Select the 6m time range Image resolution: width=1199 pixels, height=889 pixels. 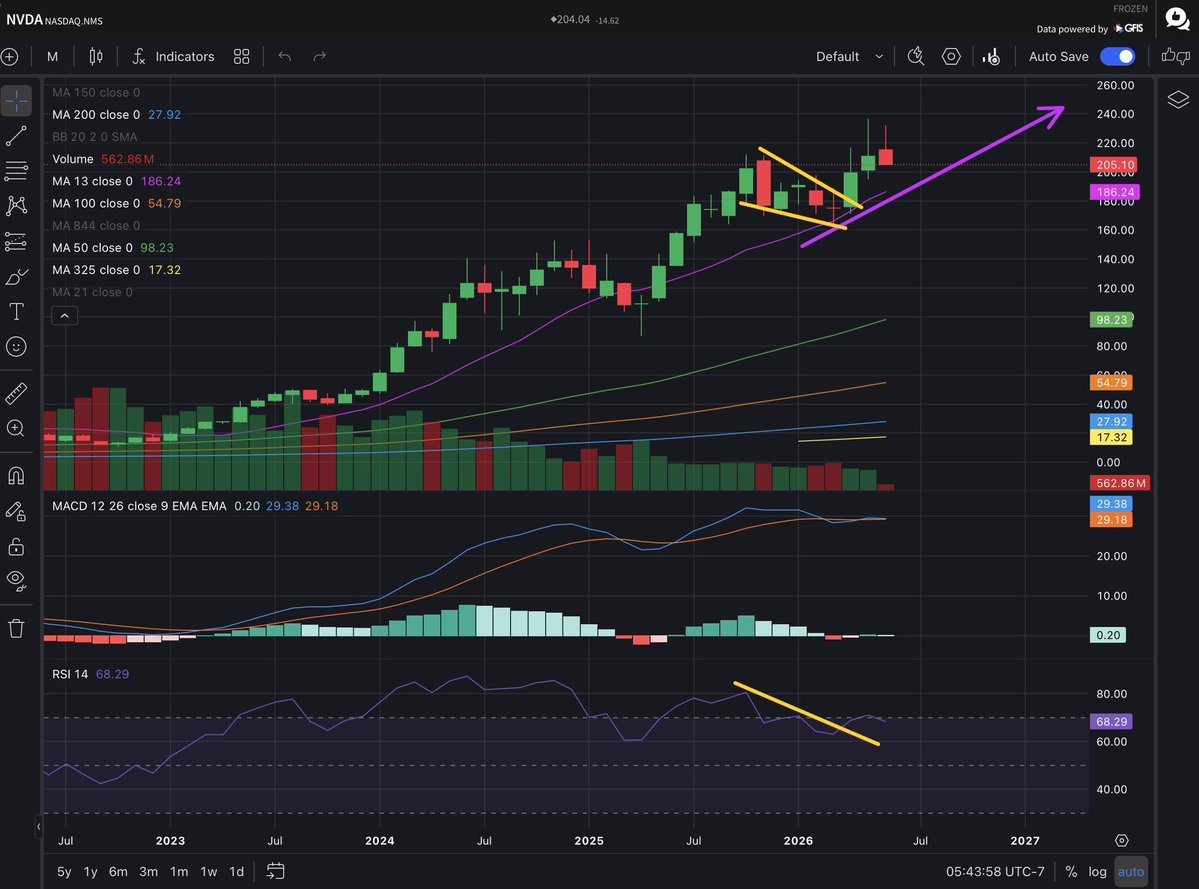[118, 871]
